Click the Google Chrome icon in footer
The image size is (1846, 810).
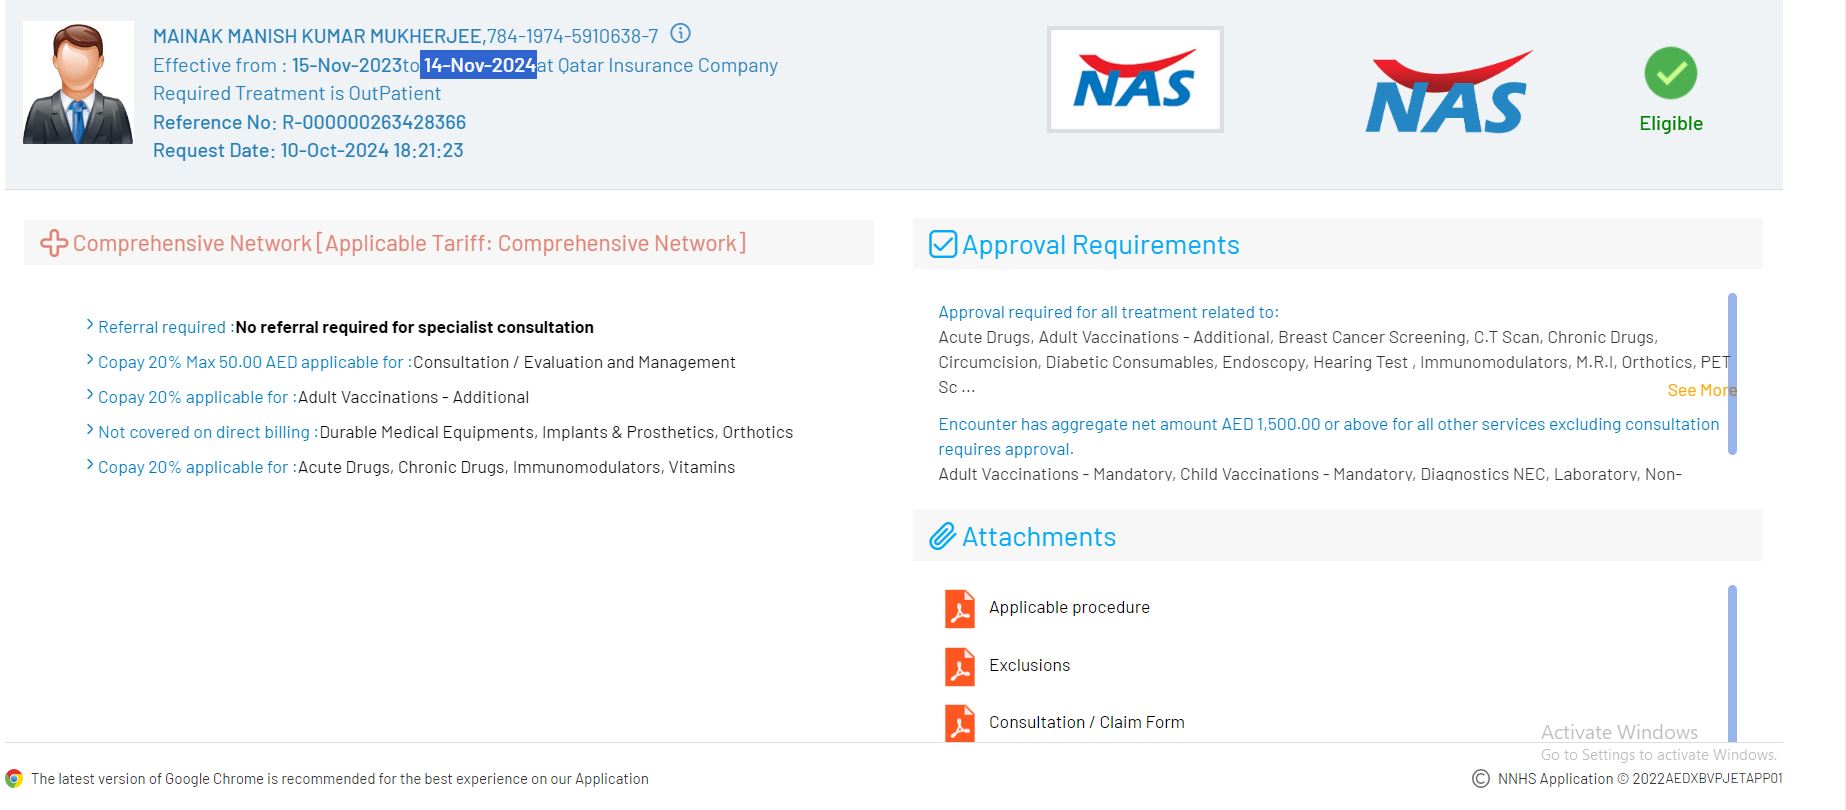(x=14, y=779)
